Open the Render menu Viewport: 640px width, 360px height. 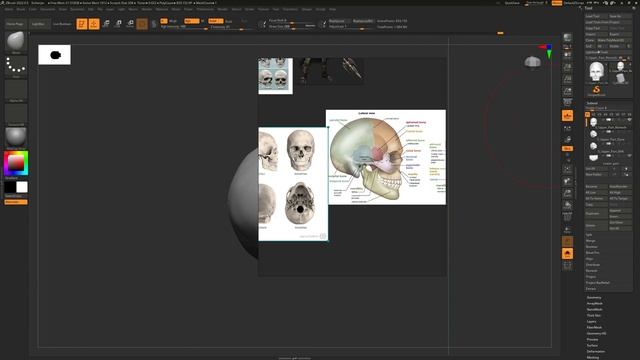pyautogui.click(x=223, y=9)
